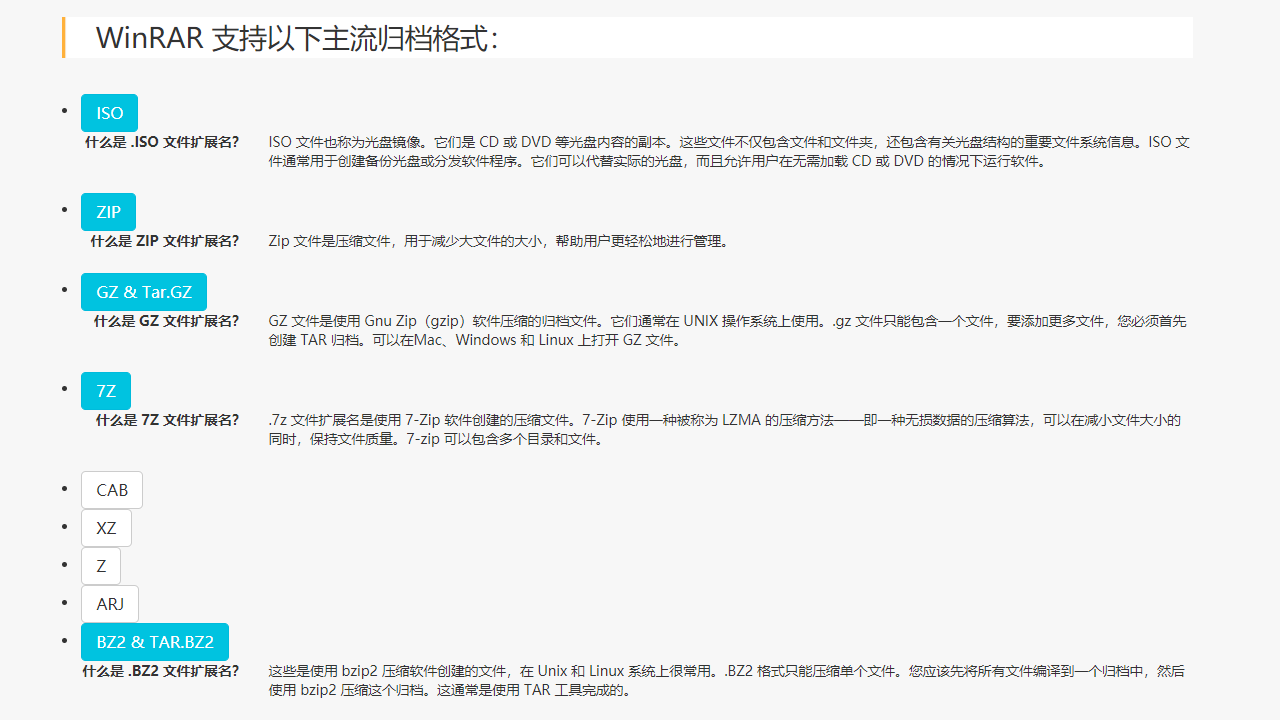
Task: Click the GZ description mentioning Gnu Zip
Action: (727, 331)
